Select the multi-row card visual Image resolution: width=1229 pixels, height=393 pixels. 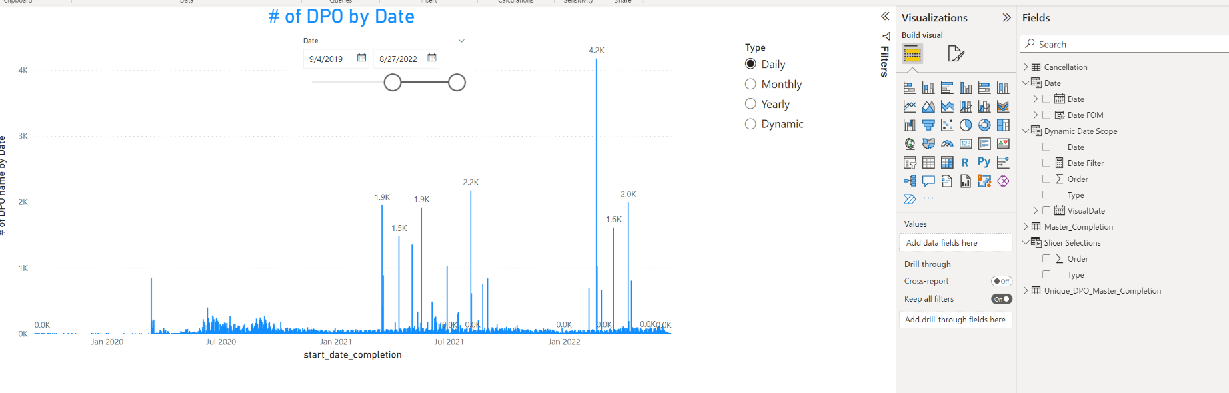pos(984,143)
